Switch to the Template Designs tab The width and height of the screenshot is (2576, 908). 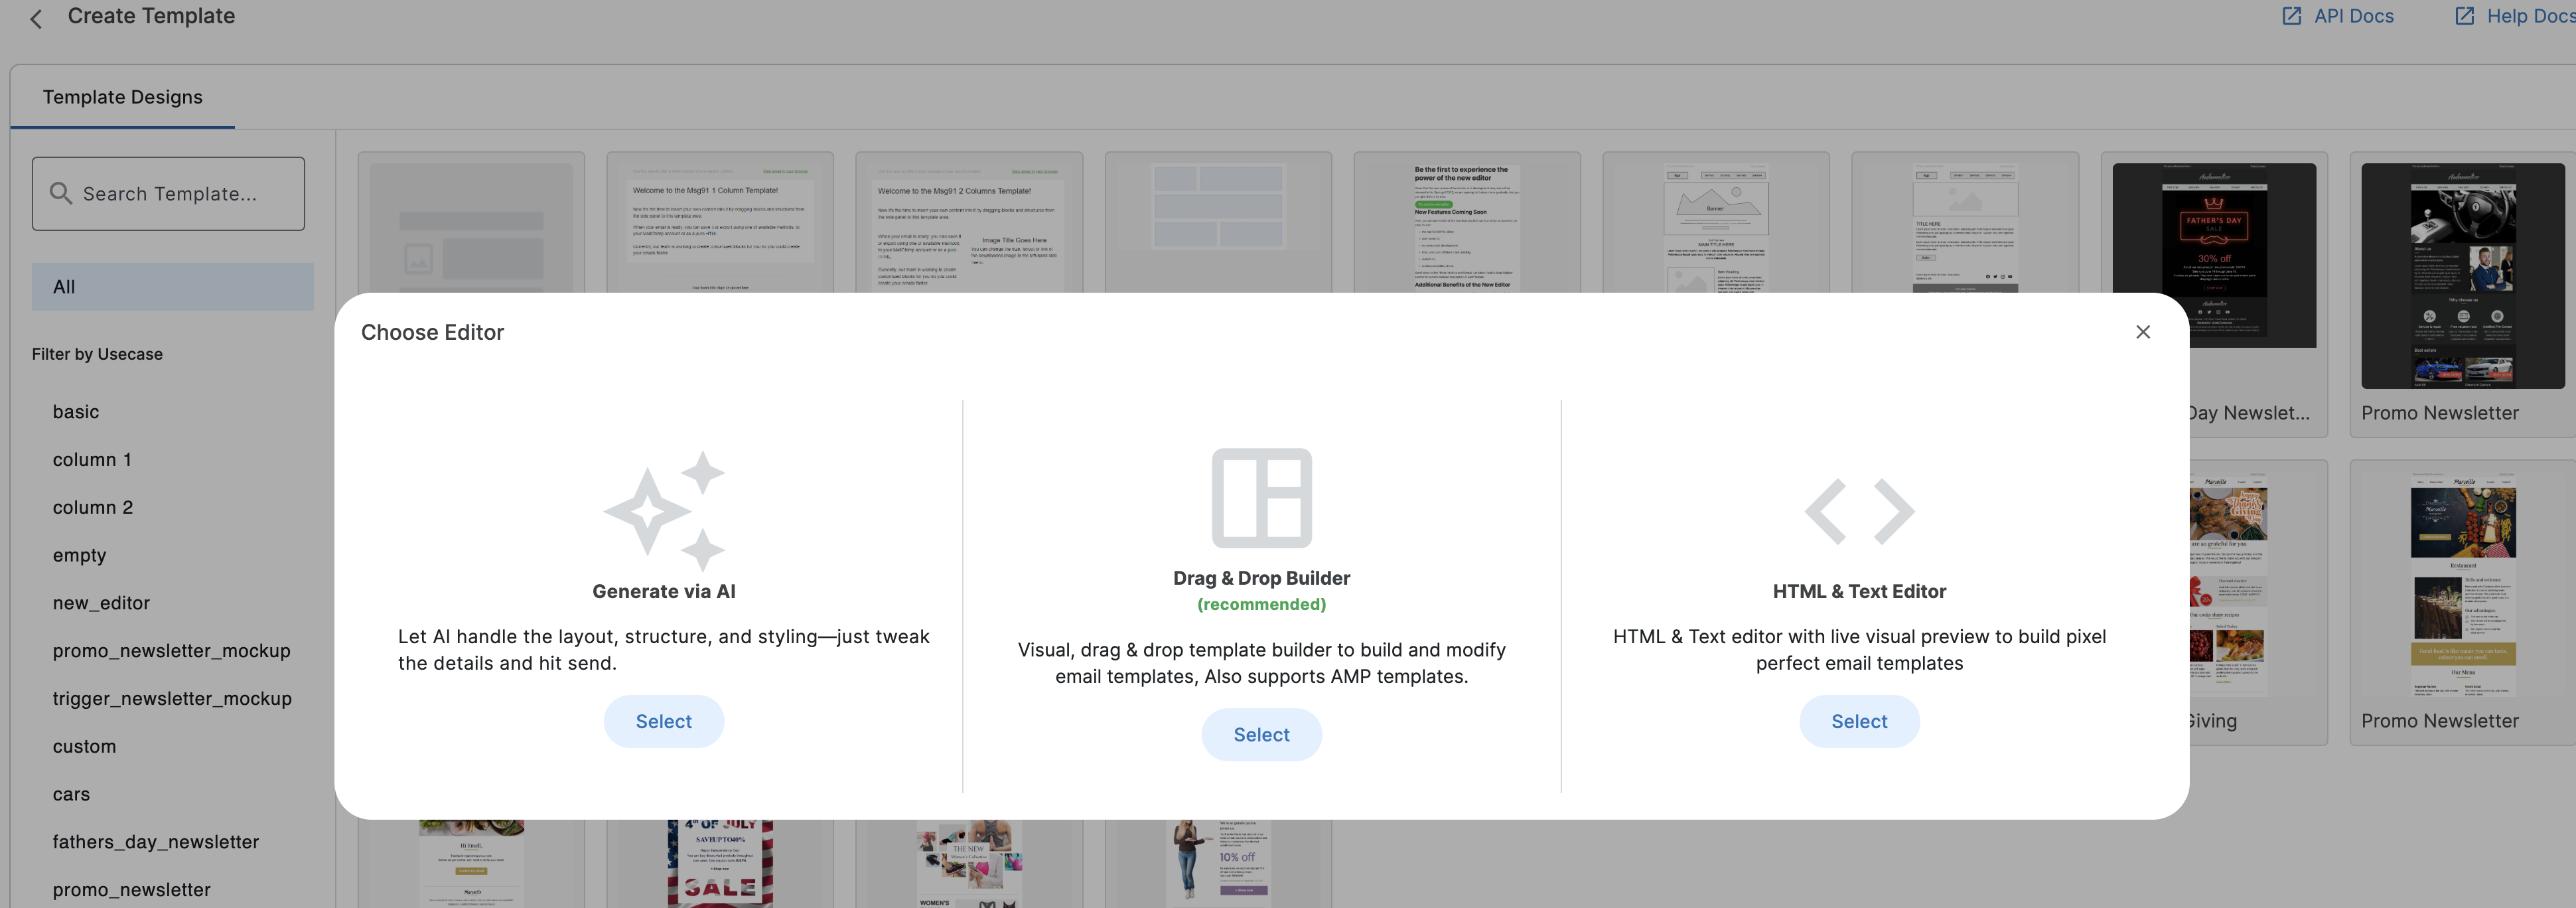coord(122,97)
